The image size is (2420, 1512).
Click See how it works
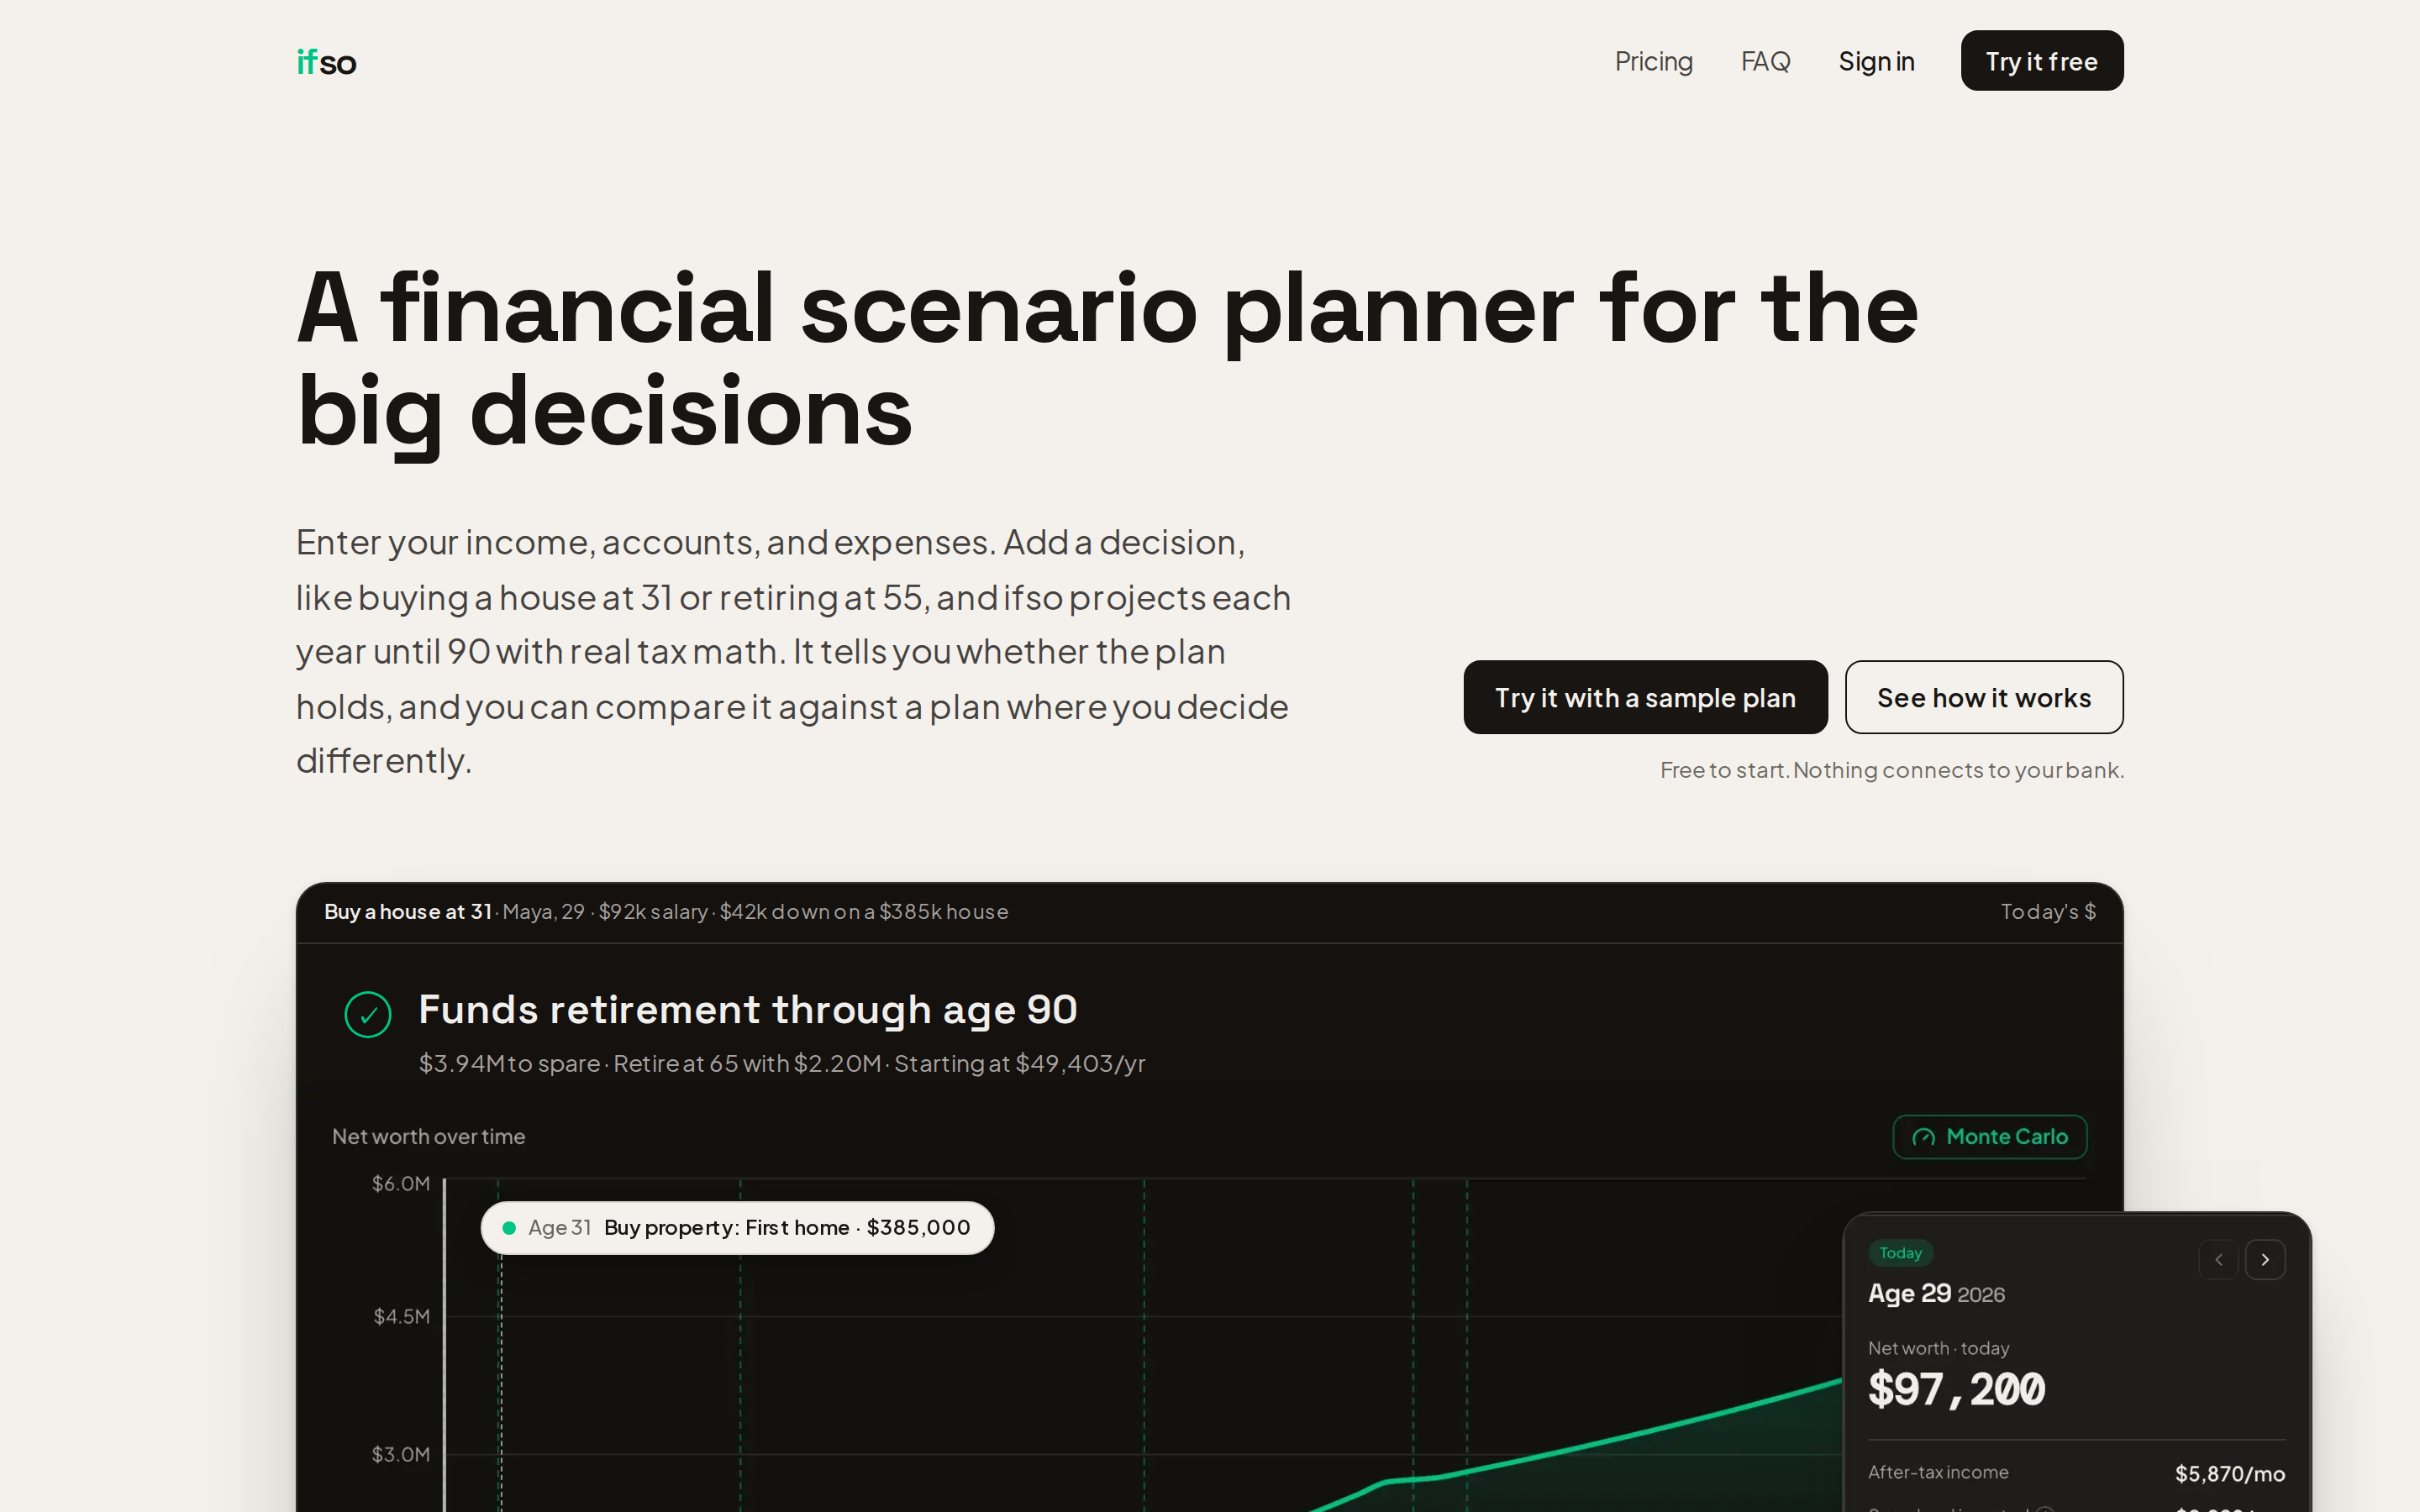[1983, 697]
